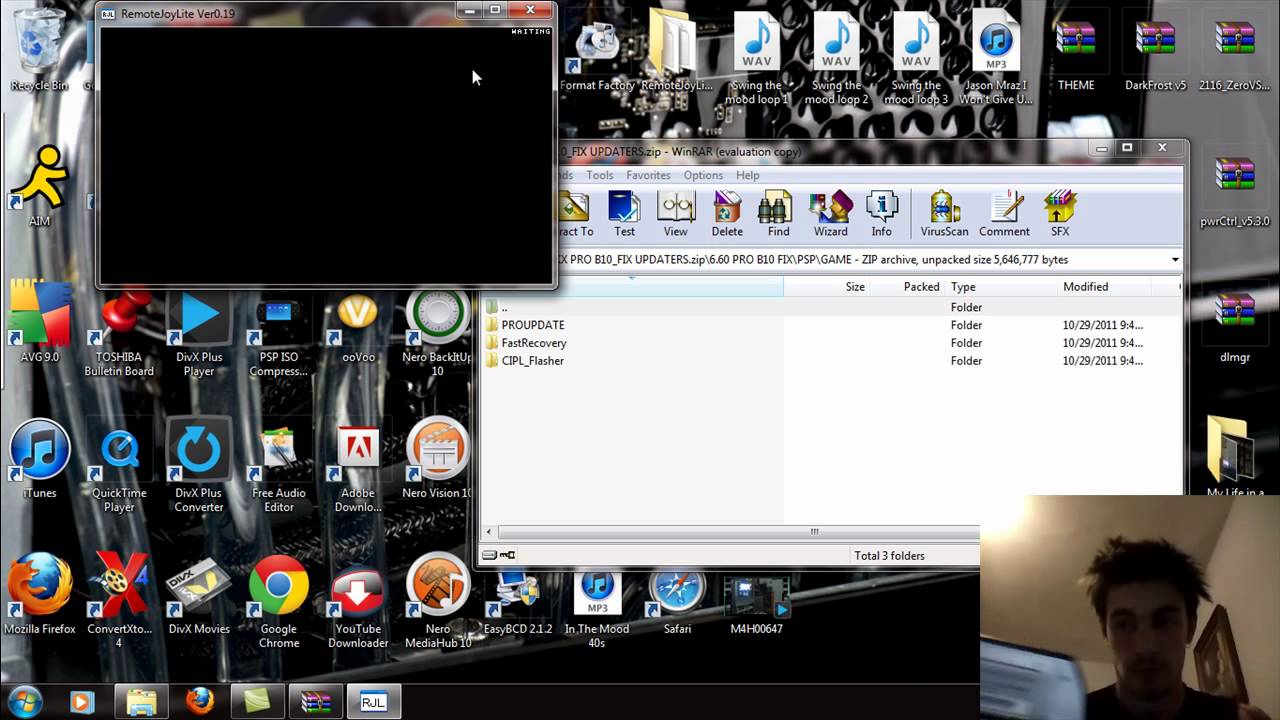This screenshot has width=1280, height=720.
Task: Select the DivX Plus Converter desktop icon
Action: 198,465
